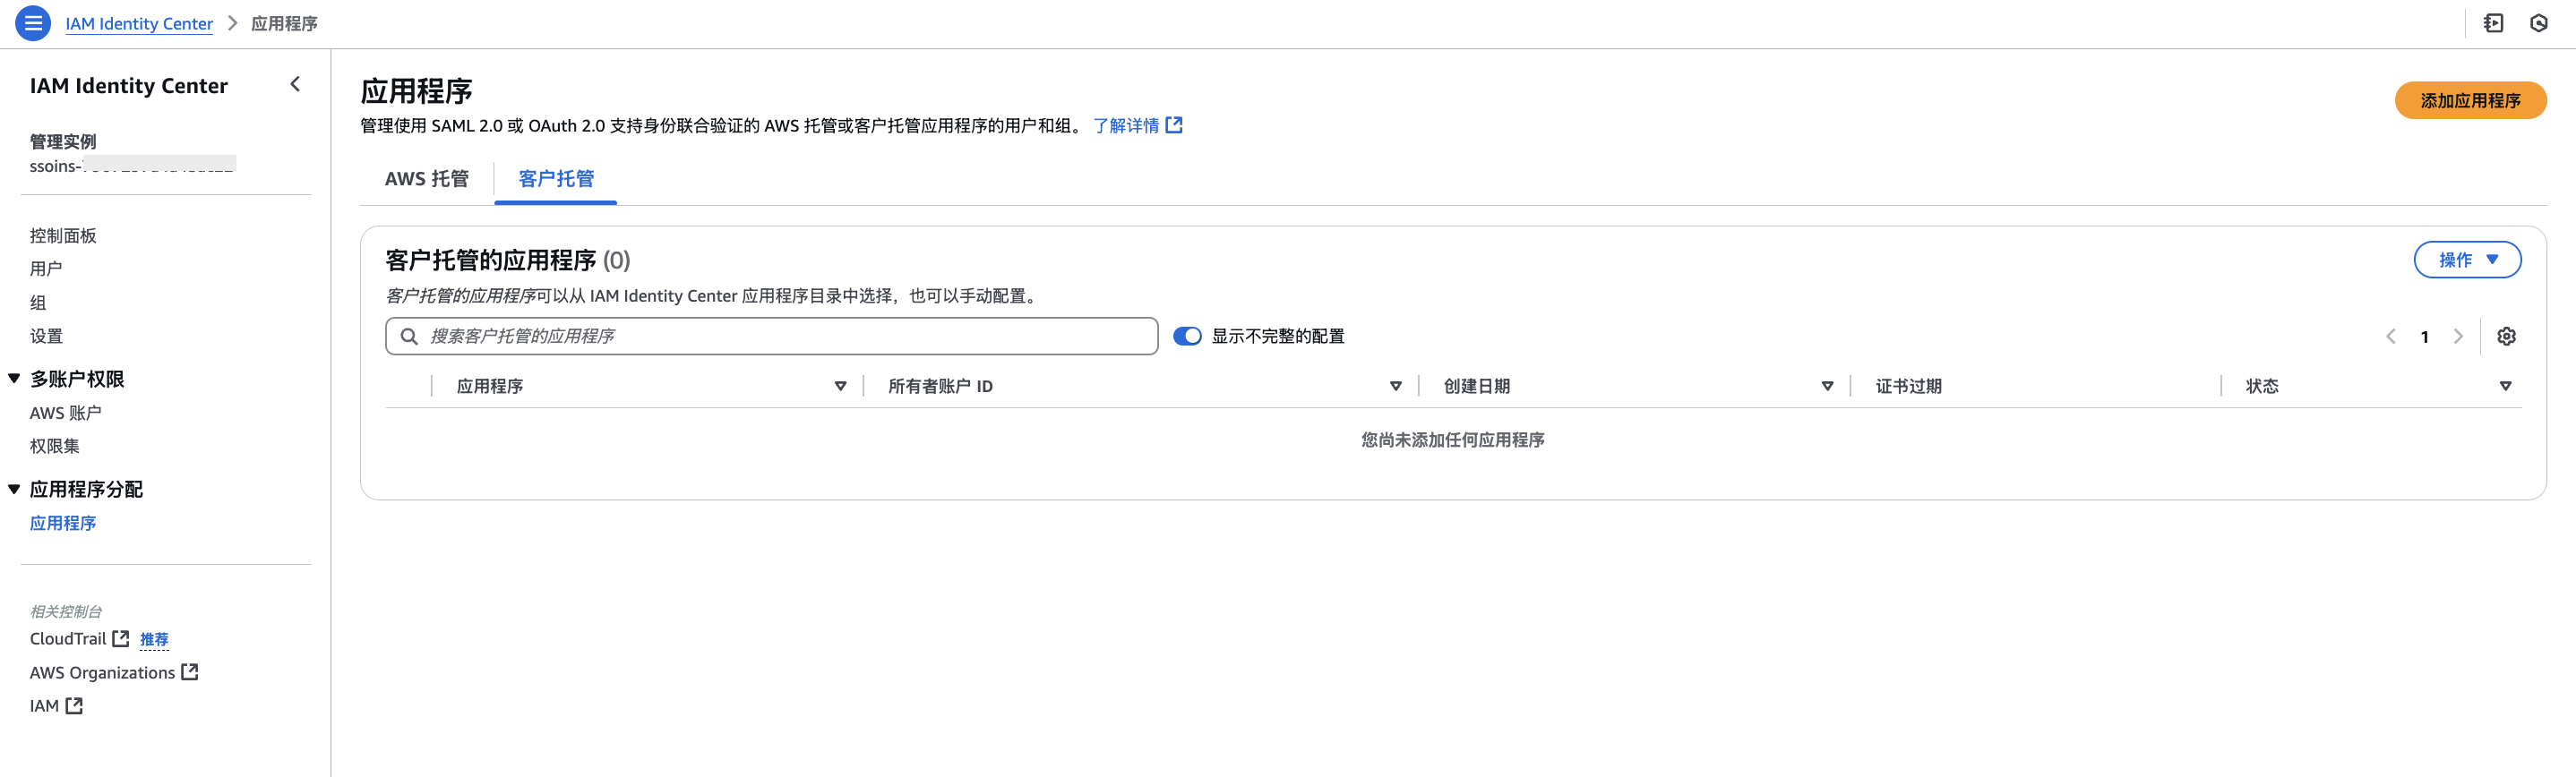
Task: Click the hexagon icon in top-right header
Action: coord(2539,23)
